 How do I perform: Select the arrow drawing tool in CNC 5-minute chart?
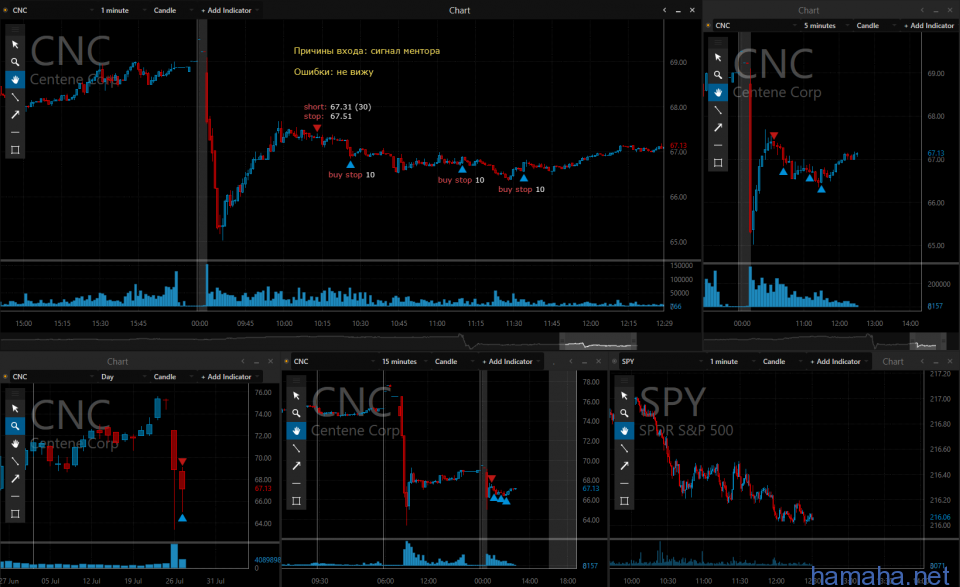(x=718, y=127)
